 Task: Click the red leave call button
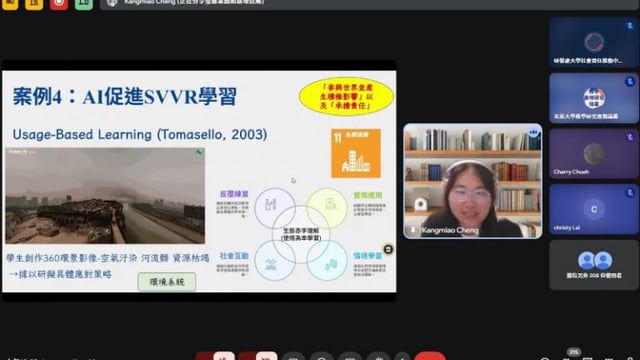(x=429, y=356)
